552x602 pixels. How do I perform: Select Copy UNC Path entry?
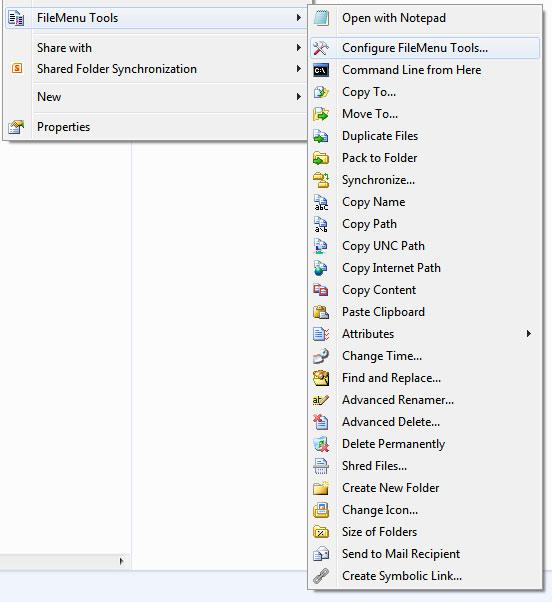(x=425, y=246)
